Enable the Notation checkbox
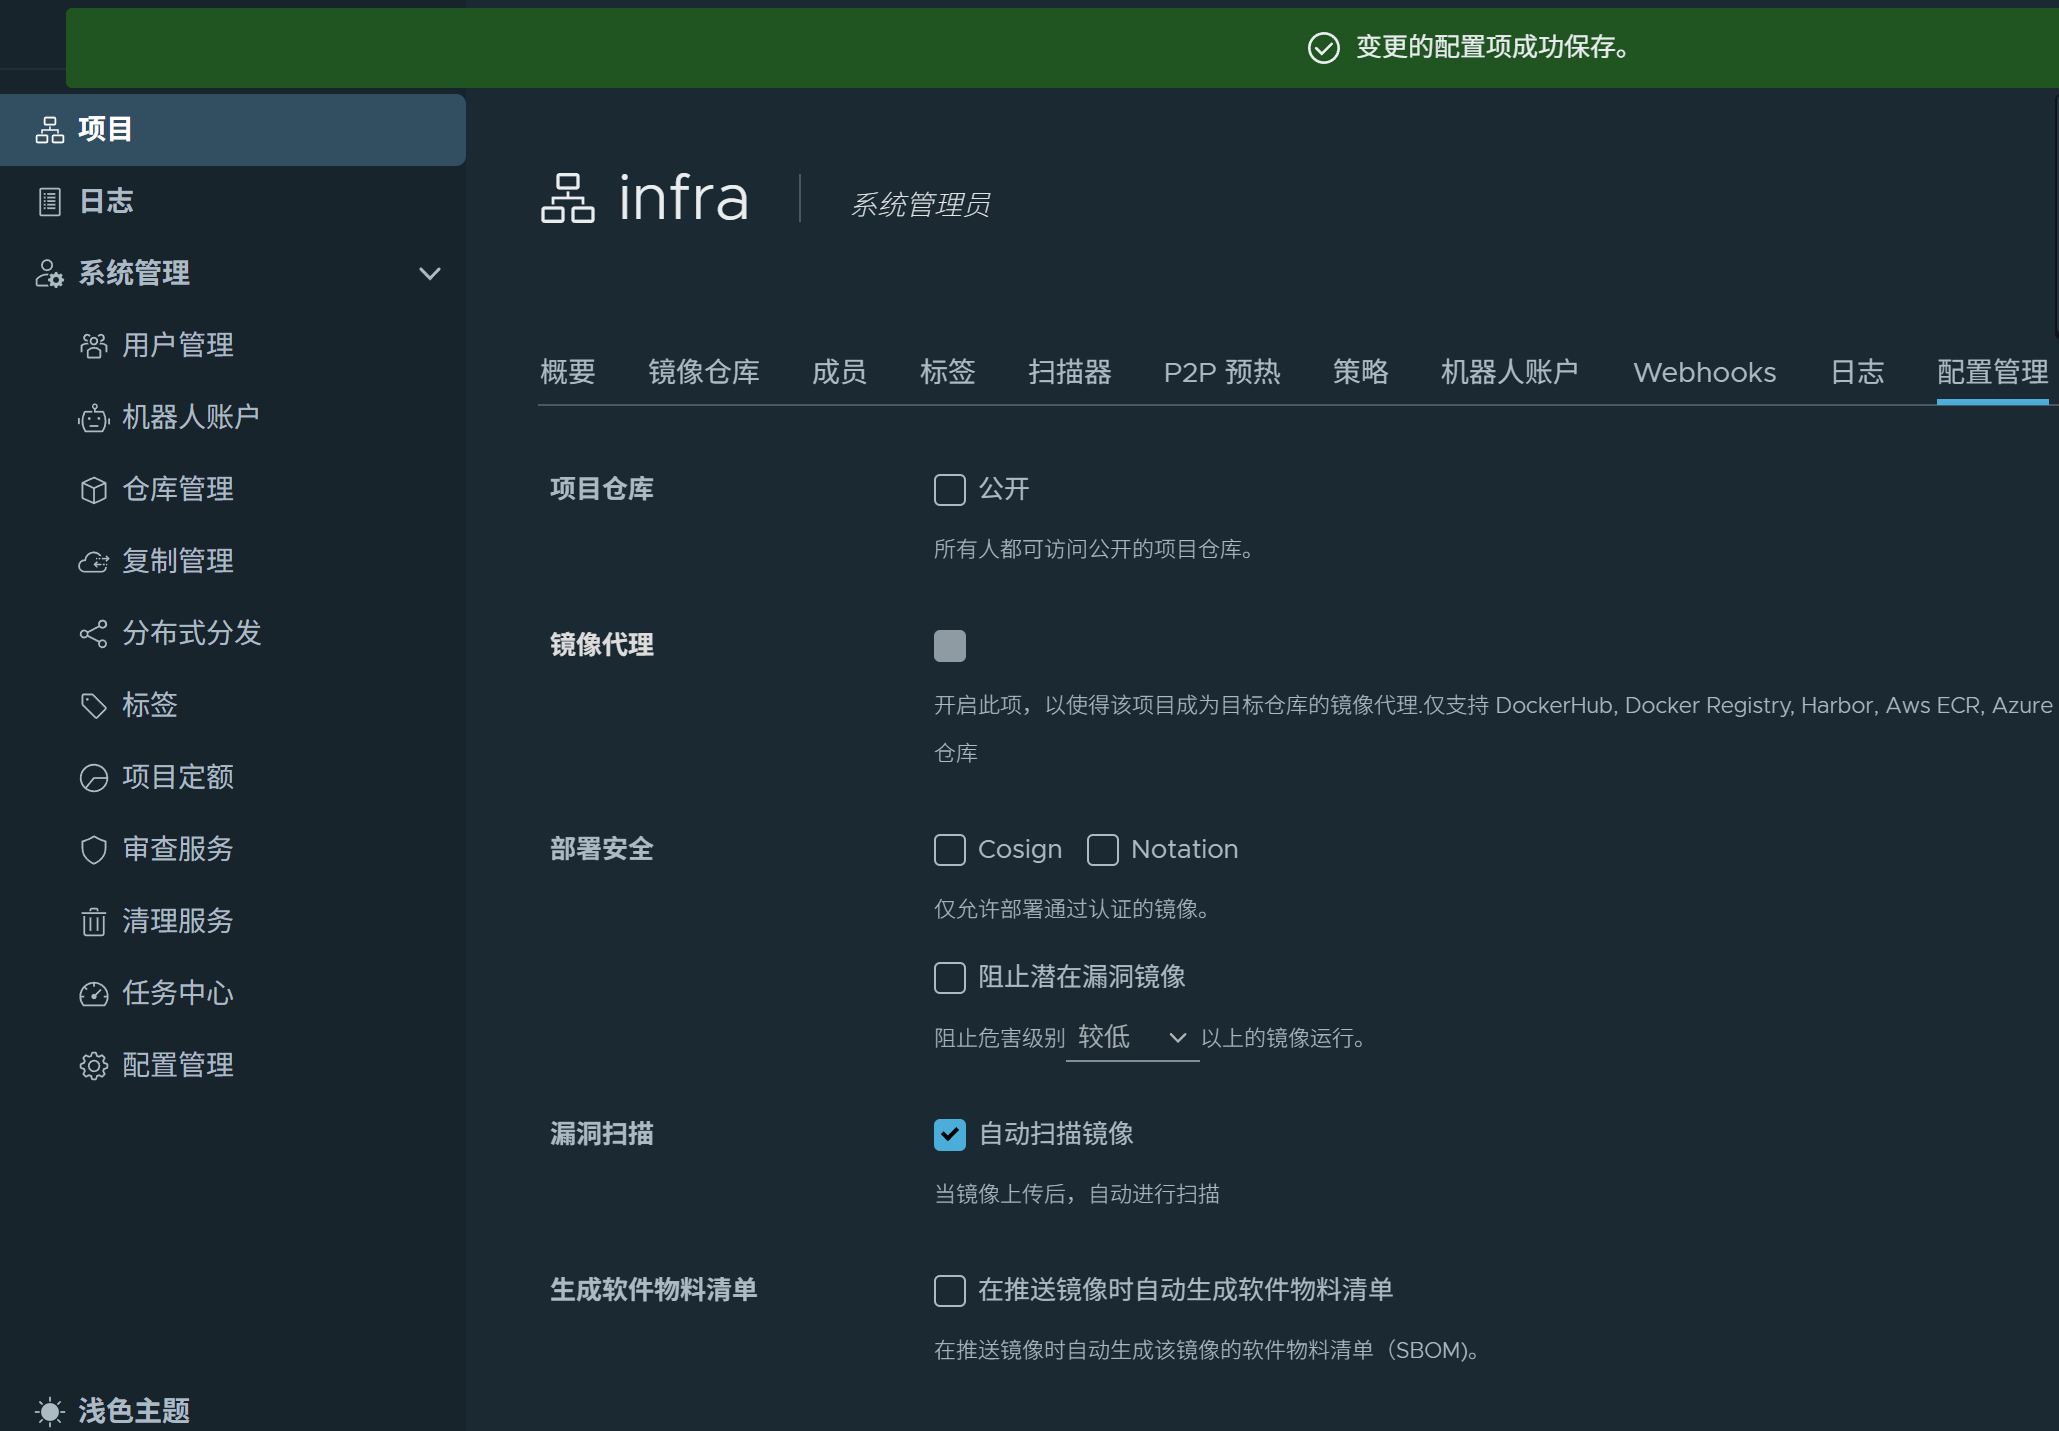The height and width of the screenshot is (1431, 2059). [x=1102, y=850]
